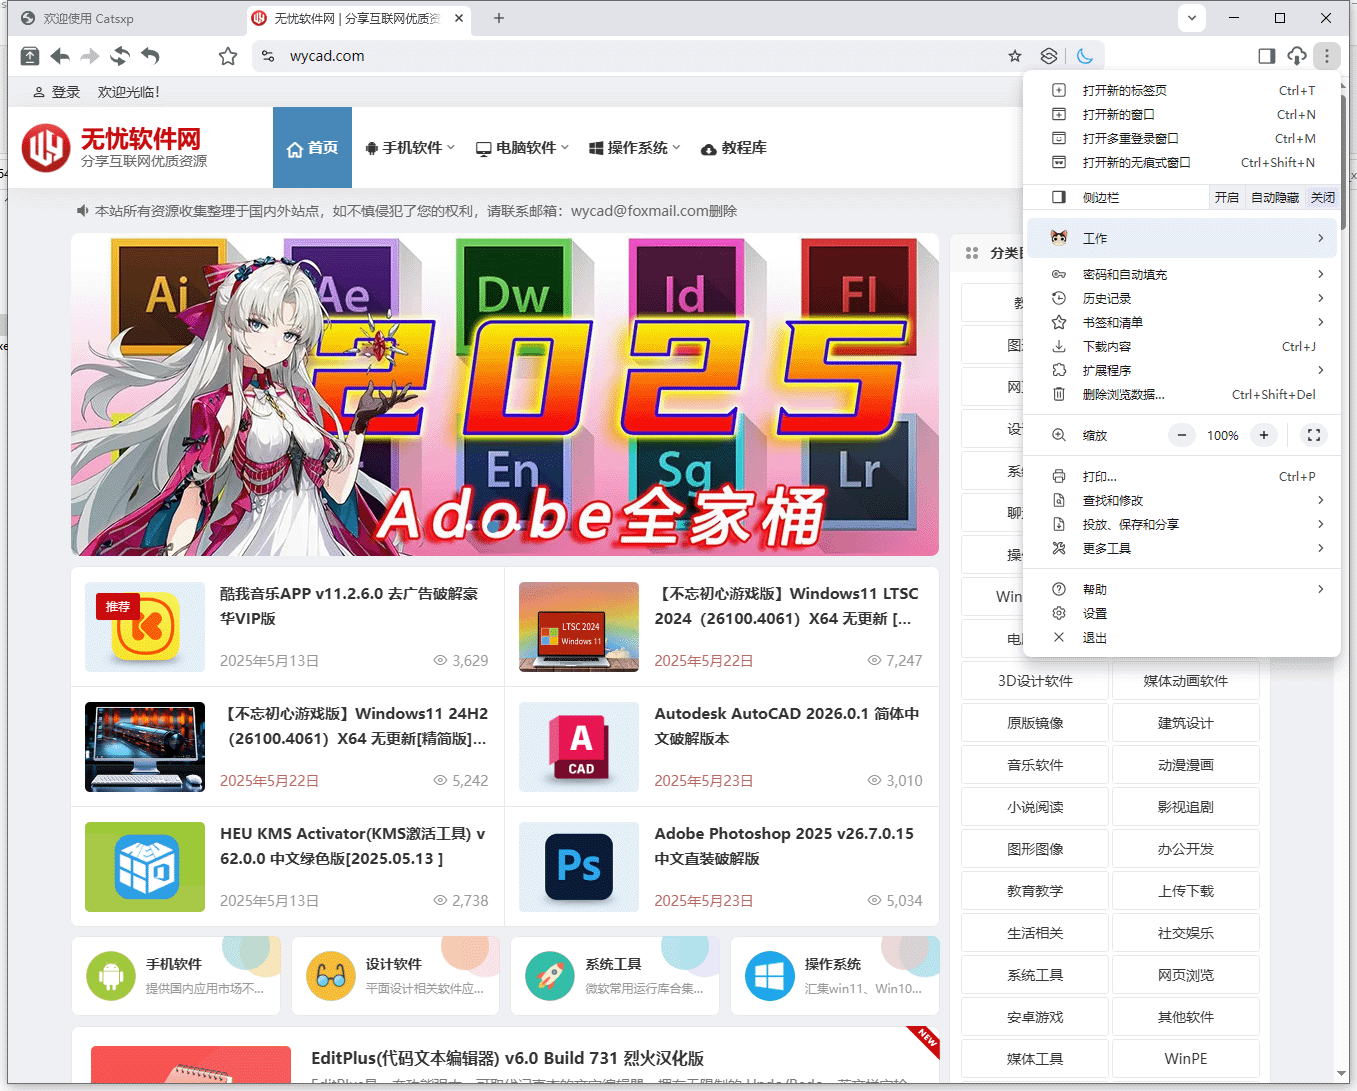Click the Adobe 2025 banner image
The image size is (1357, 1091).
point(504,394)
